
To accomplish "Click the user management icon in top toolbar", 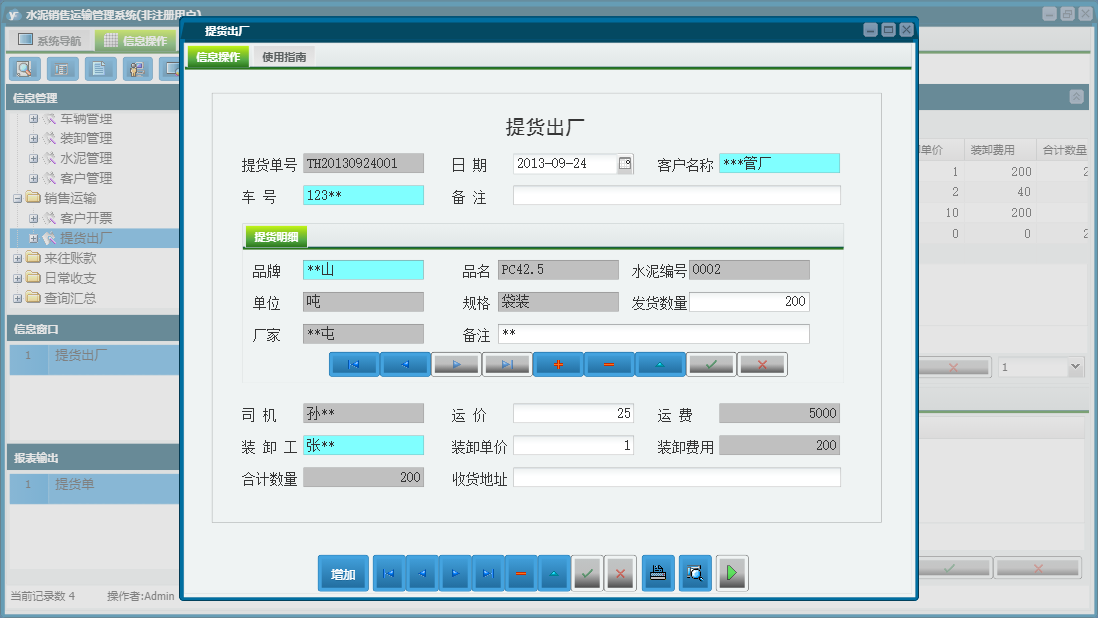I will pyautogui.click(x=138, y=69).
